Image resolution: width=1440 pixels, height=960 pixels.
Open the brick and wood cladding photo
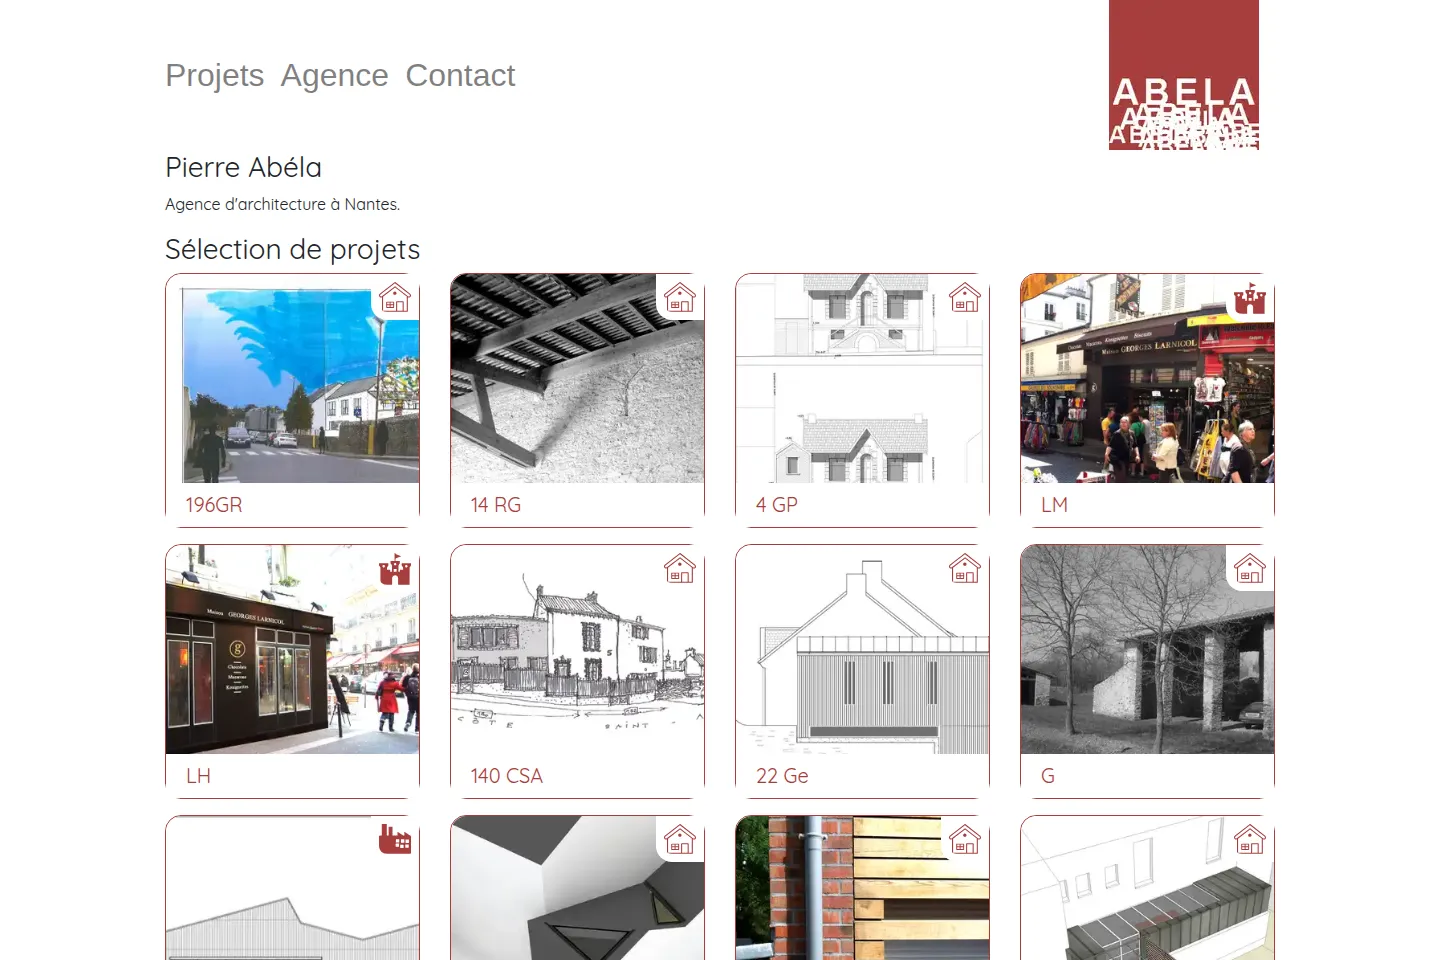point(862,888)
